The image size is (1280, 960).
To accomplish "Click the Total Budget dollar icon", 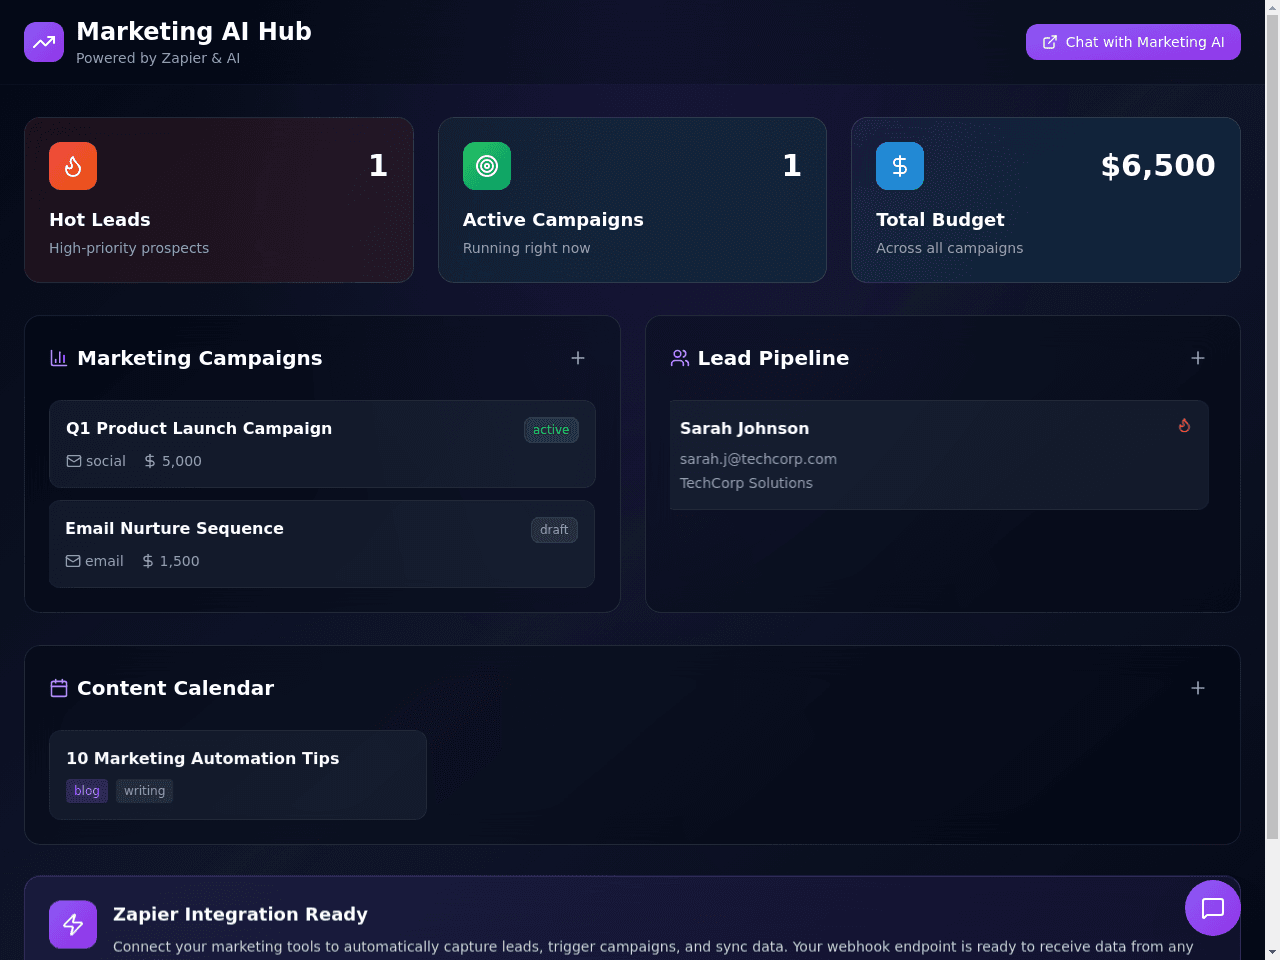I will (900, 166).
